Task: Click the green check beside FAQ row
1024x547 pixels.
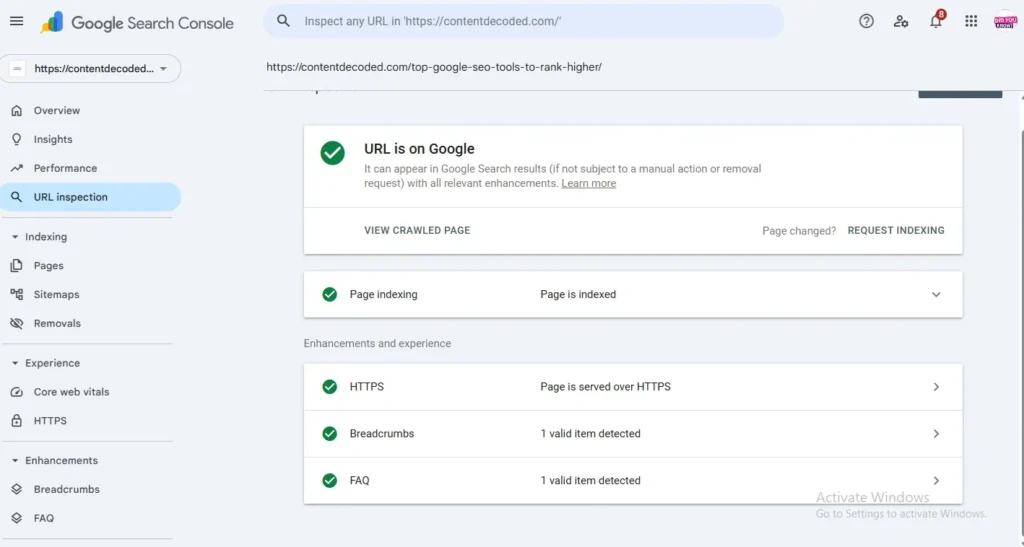Action: pos(330,480)
